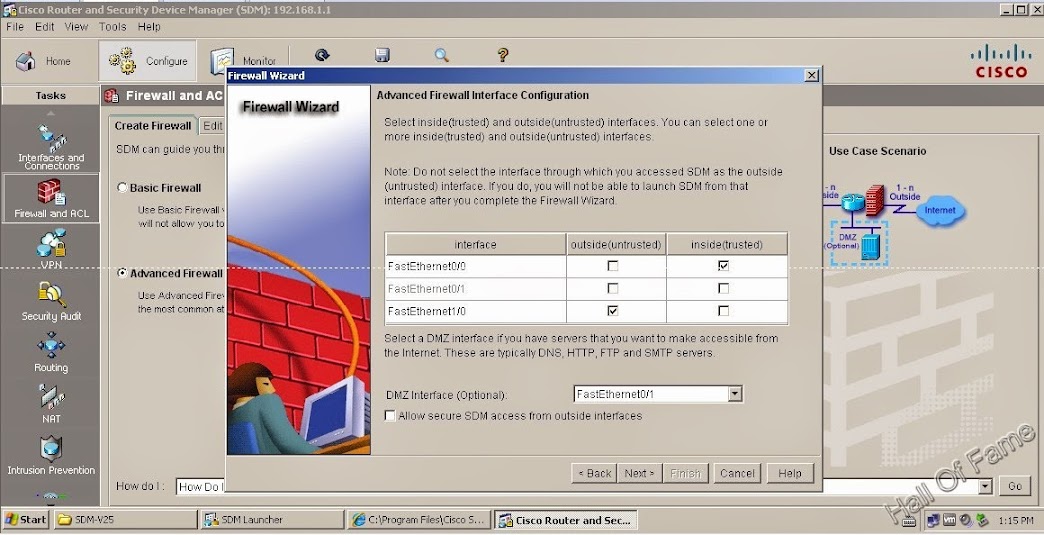Expand the How do I dropdown arrow

(985, 486)
